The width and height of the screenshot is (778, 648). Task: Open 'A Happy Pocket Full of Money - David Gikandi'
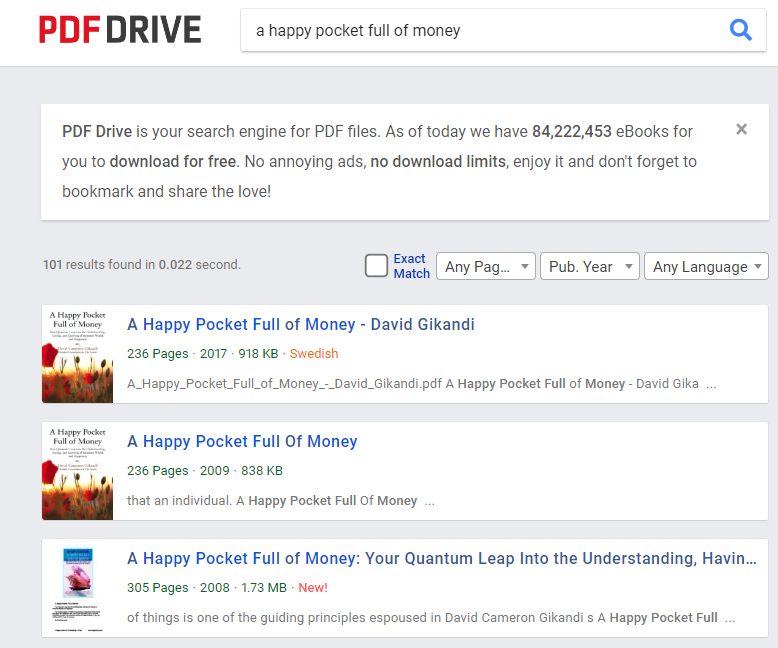[x=301, y=324]
